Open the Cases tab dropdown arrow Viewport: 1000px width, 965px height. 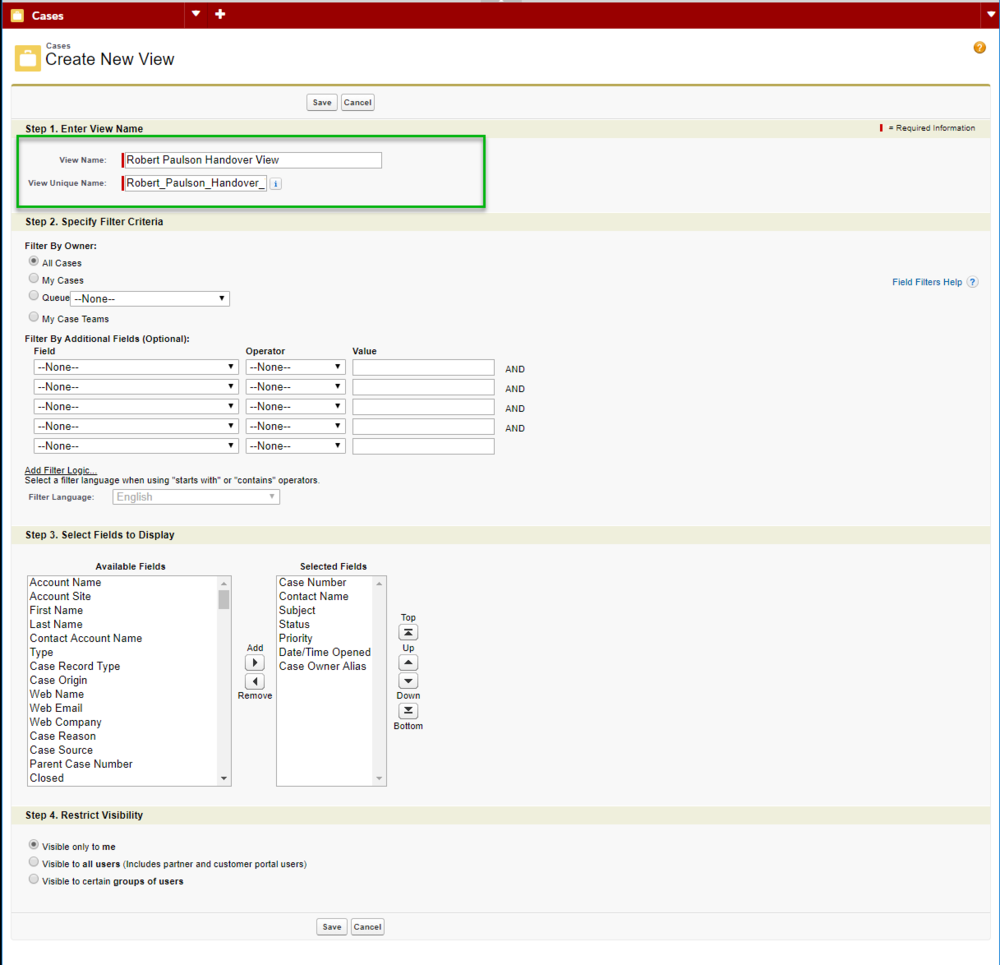click(196, 14)
